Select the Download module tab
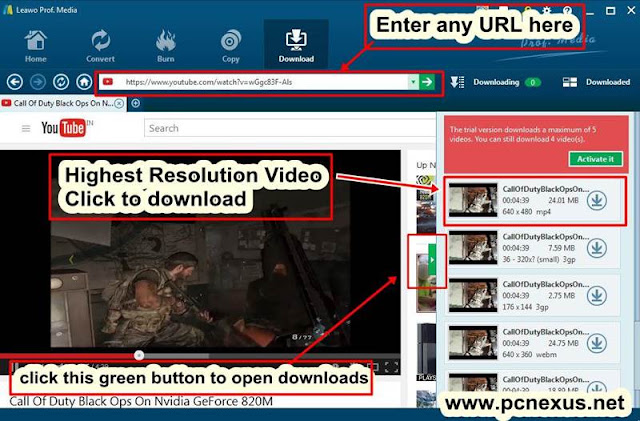 click(296, 44)
